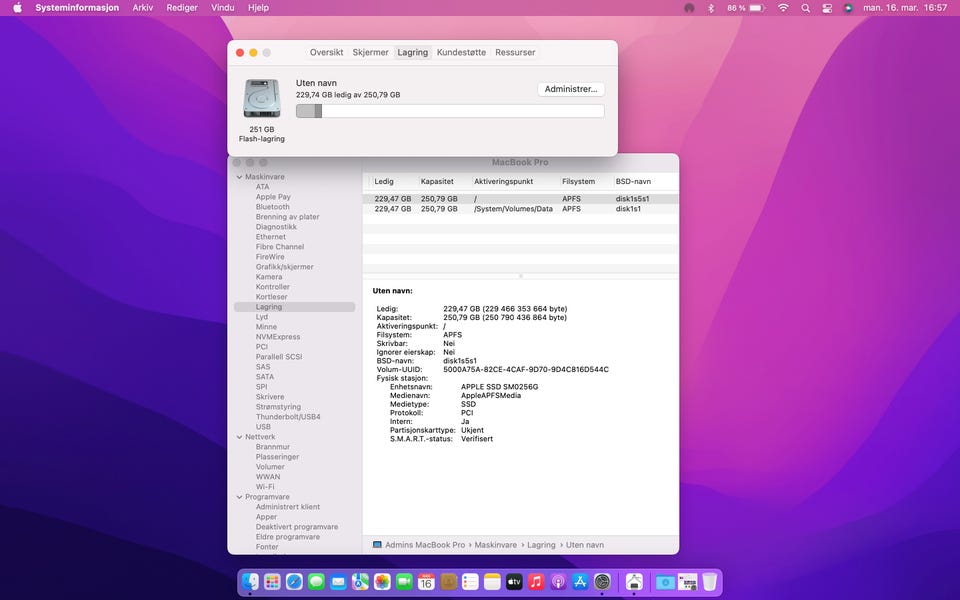Select the /System/Volumes/Data volume row
This screenshot has width=960, height=600.
pos(513,209)
